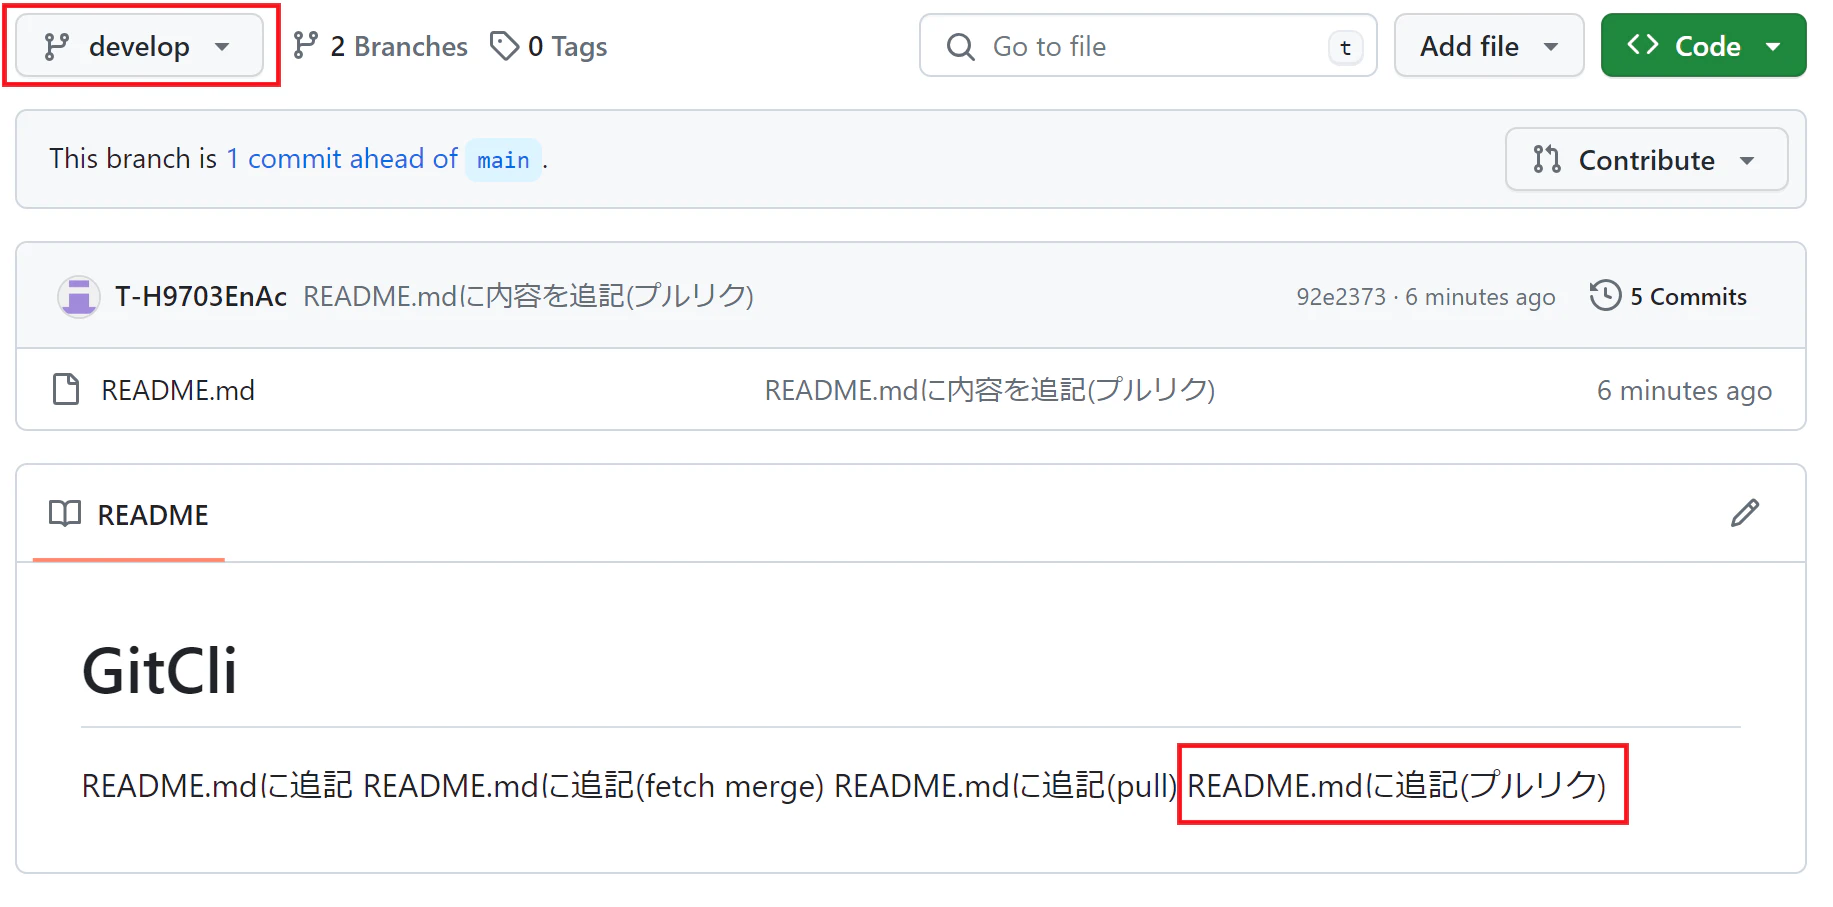Expand the Add file dropdown
This screenshot has height=907, width=1833.
pyautogui.click(x=1489, y=46)
